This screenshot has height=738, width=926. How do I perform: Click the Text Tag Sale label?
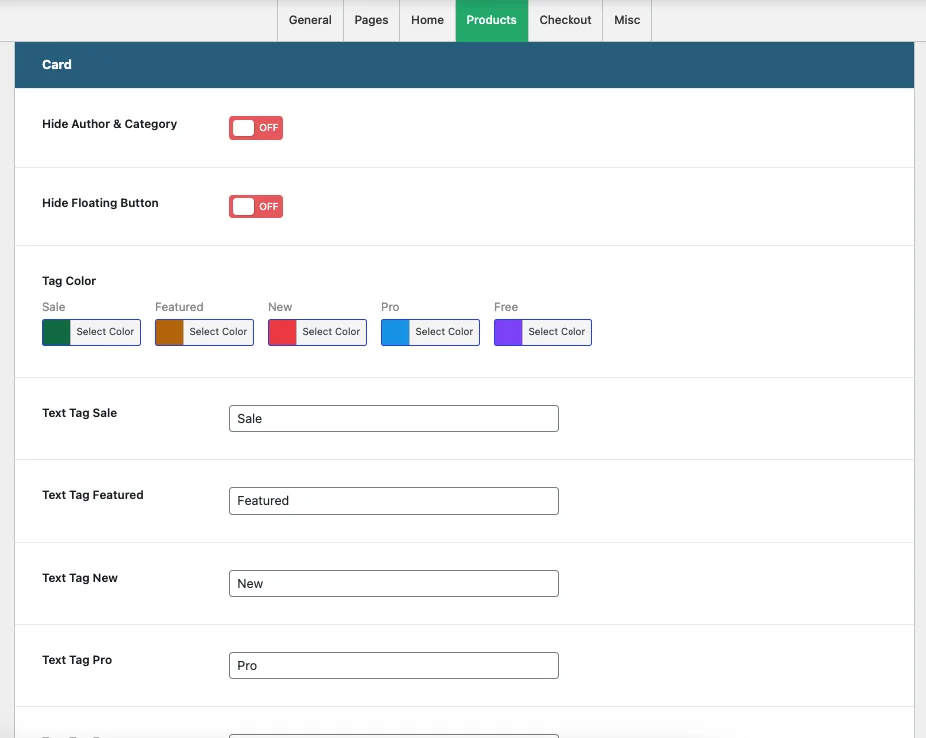pyautogui.click(x=79, y=413)
